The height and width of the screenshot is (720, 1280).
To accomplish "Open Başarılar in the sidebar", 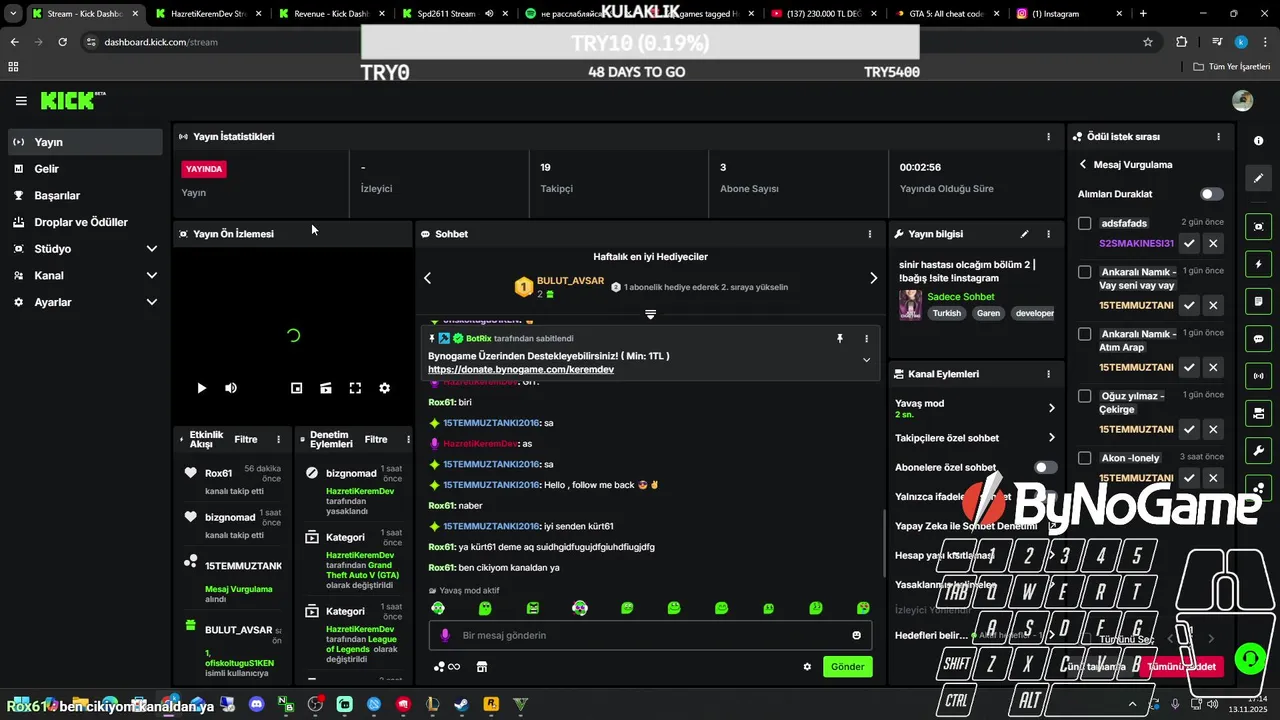I will (85, 195).
